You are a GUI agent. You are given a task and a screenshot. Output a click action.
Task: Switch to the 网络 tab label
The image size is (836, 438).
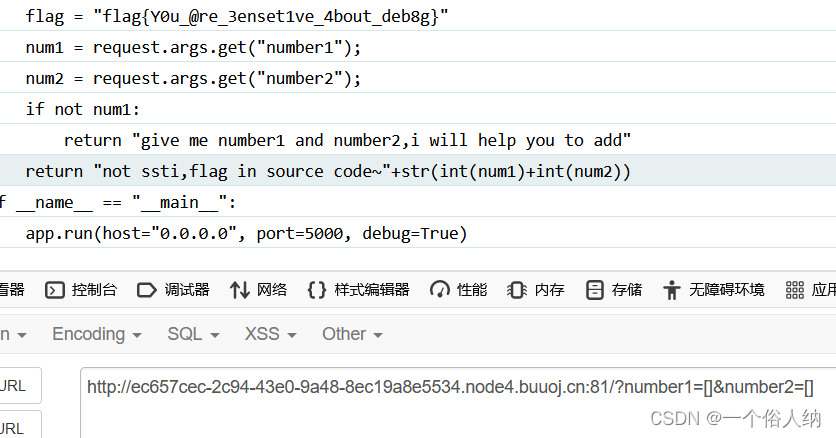click(272, 290)
